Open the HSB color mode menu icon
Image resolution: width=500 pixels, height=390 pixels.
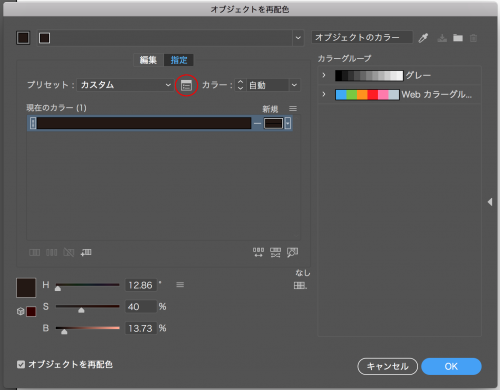180,285
